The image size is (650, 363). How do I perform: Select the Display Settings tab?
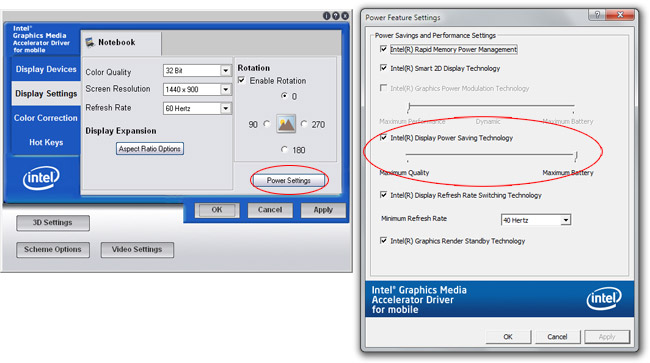tap(46, 94)
